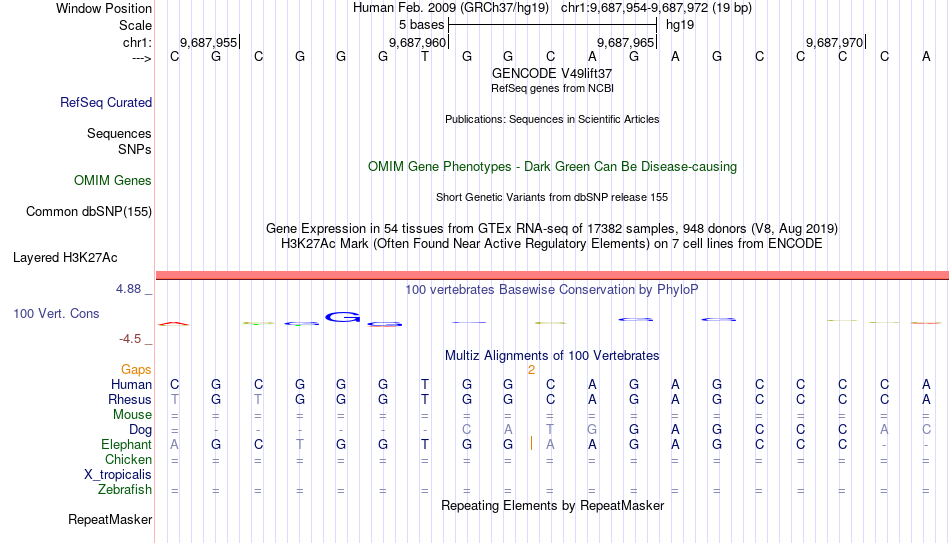Click OMIM Gene Phenotypes green title

point(552,167)
